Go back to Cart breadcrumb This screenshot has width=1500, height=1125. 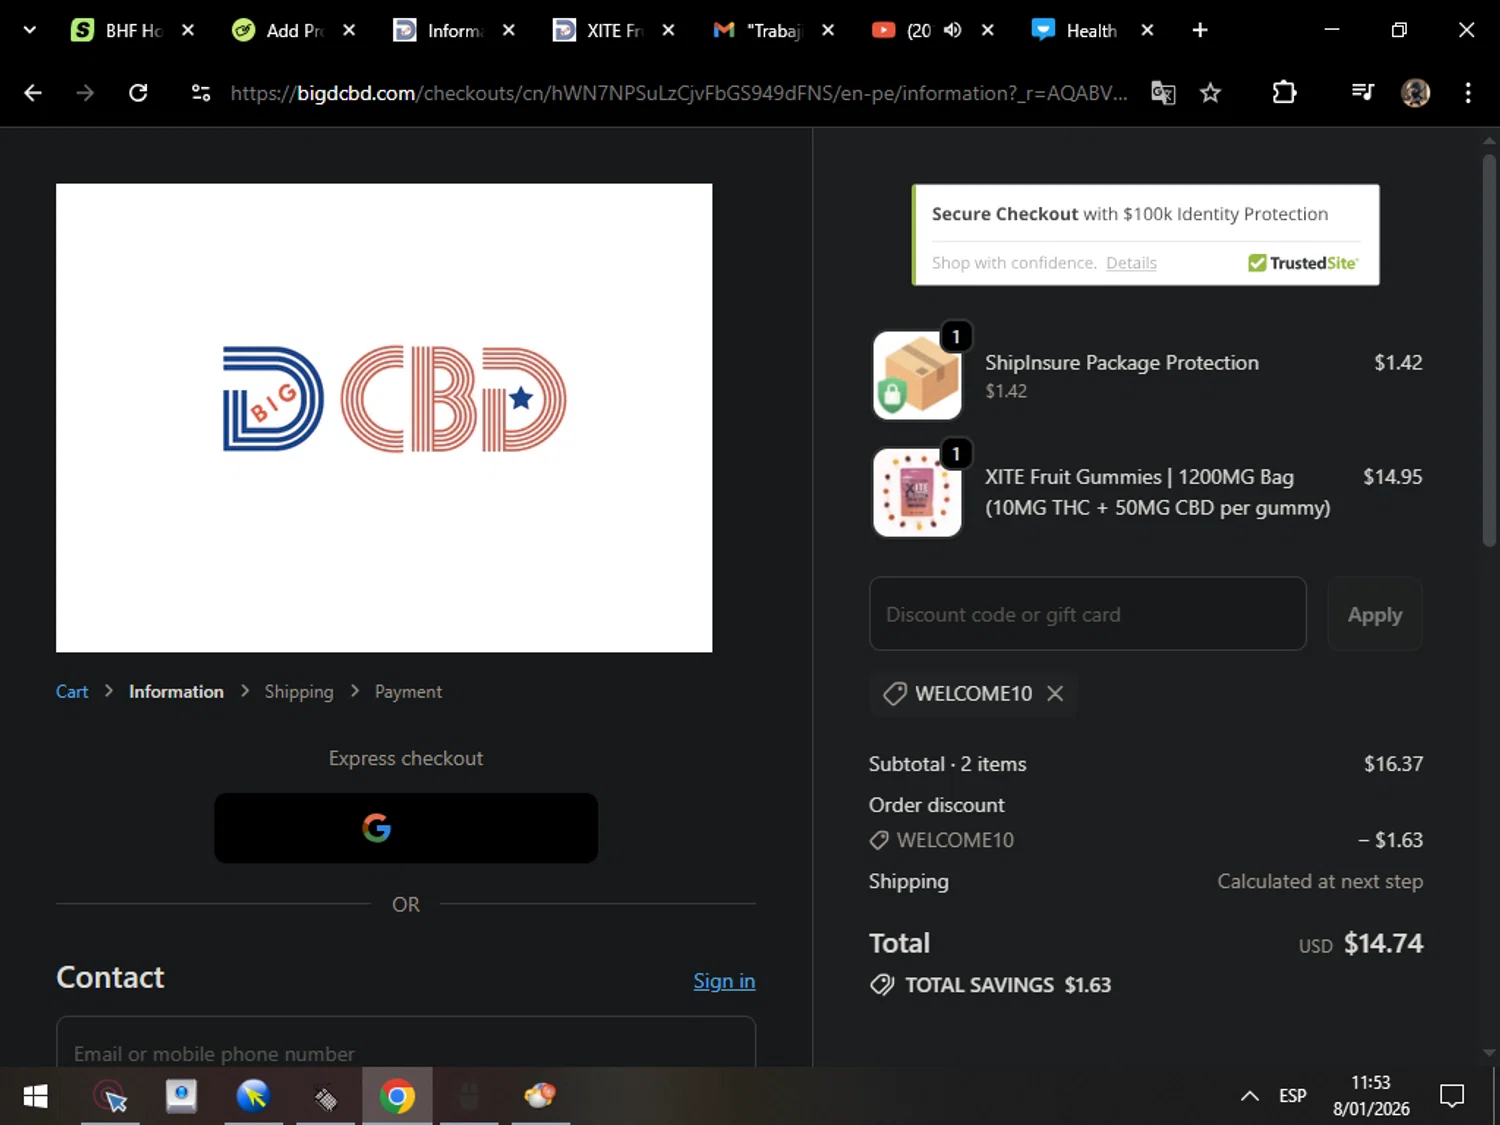[x=72, y=692]
